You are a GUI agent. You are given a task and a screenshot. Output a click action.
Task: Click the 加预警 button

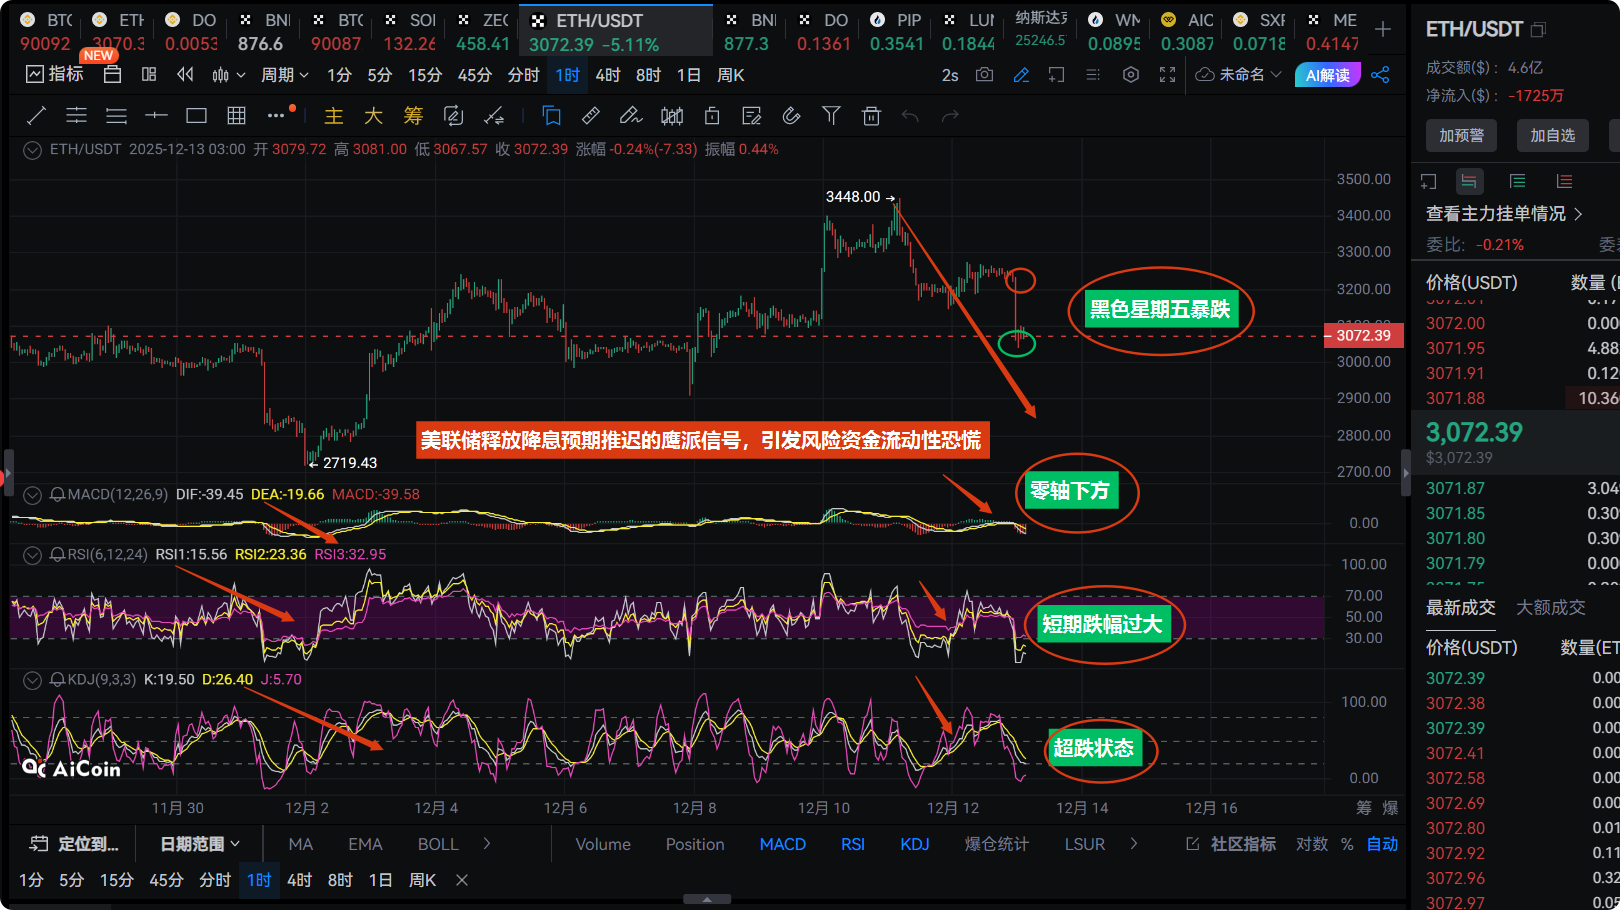pyautogui.click(x=1461, y=135)
